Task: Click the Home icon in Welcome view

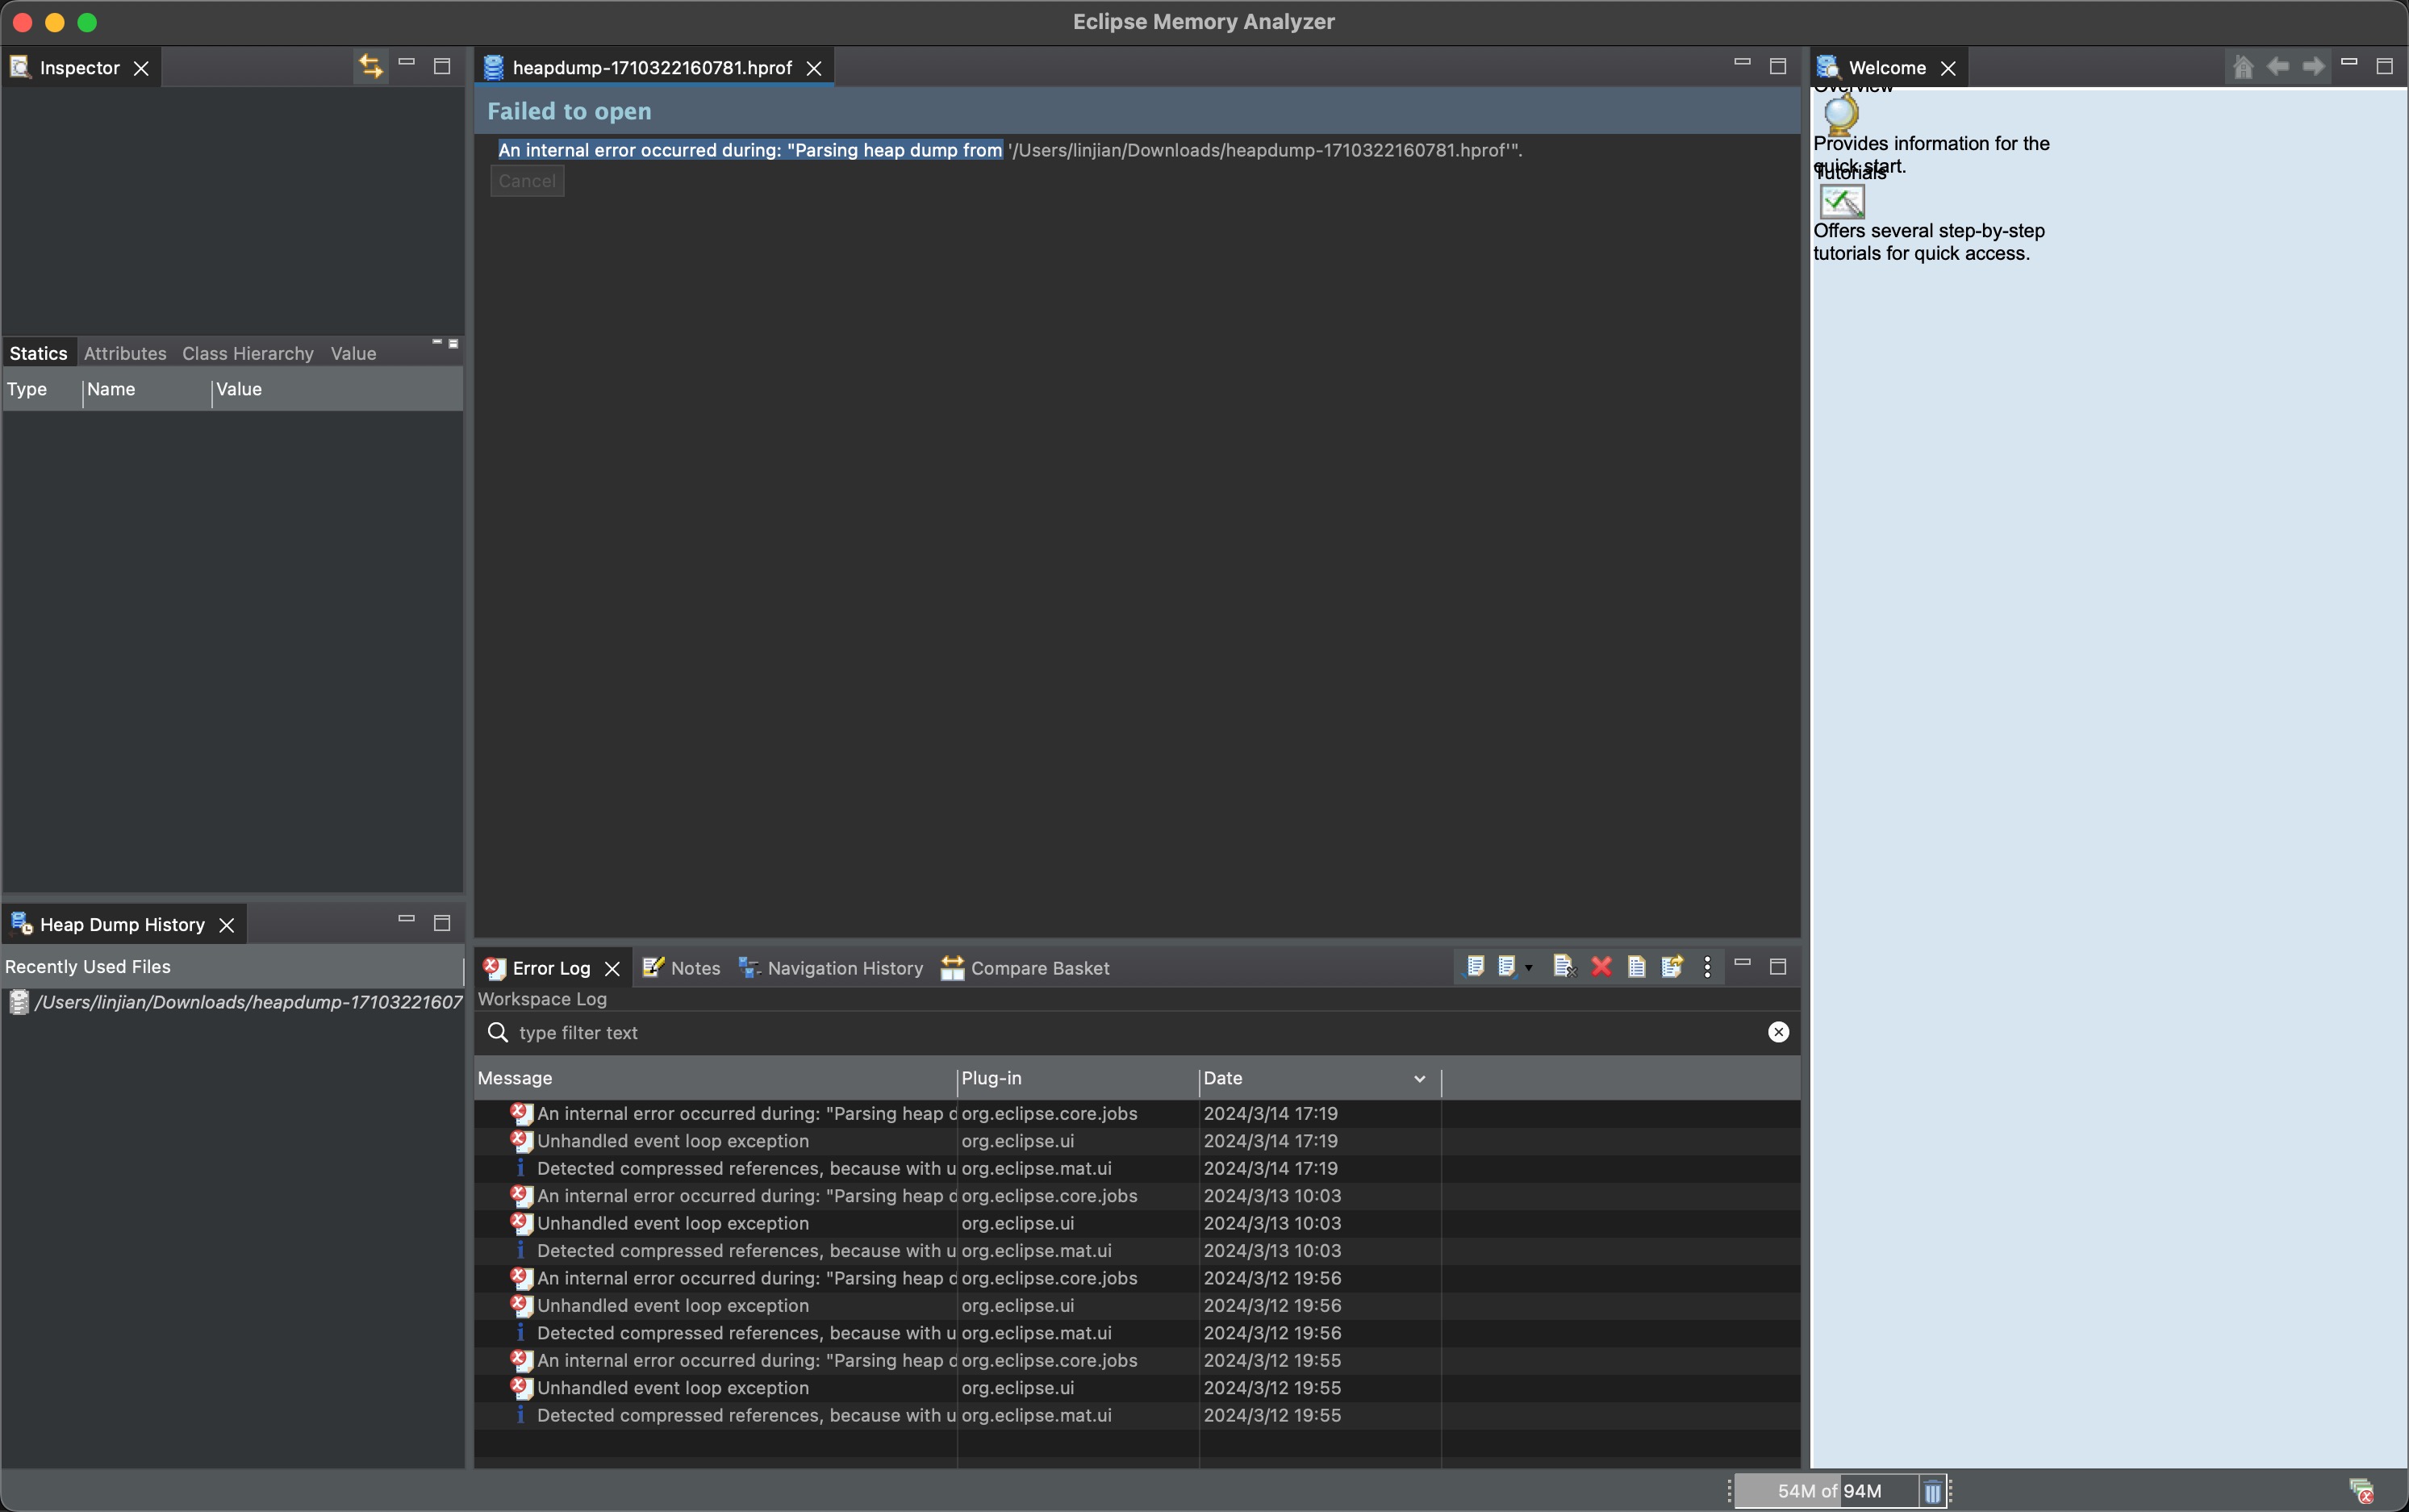Action: point(2243,66)
